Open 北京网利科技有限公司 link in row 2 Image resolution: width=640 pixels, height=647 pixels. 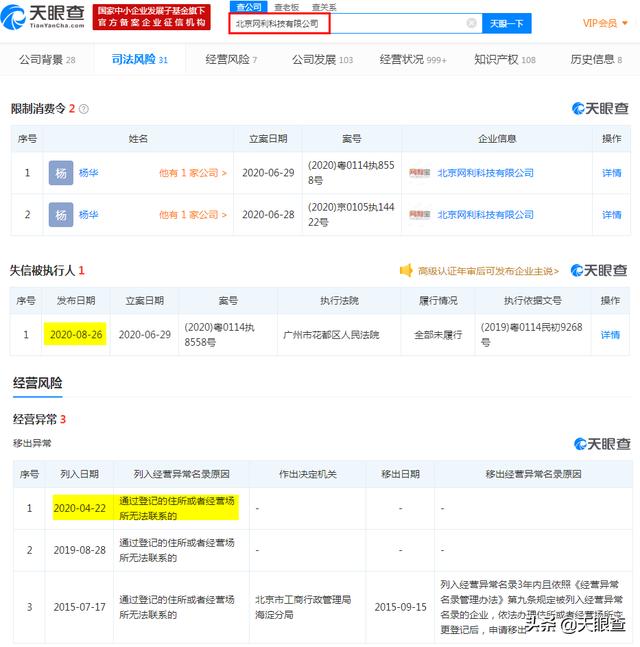click(485, 215)
